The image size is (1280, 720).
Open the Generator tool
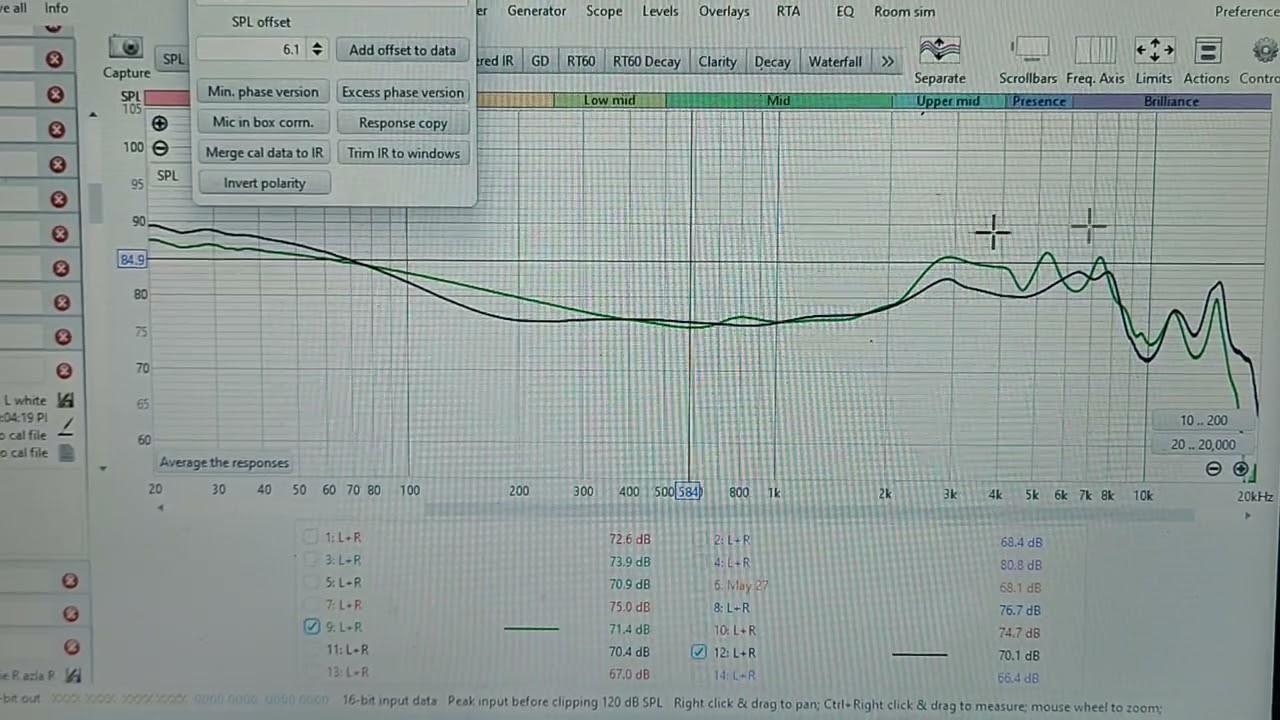click(x=536, y=11)
